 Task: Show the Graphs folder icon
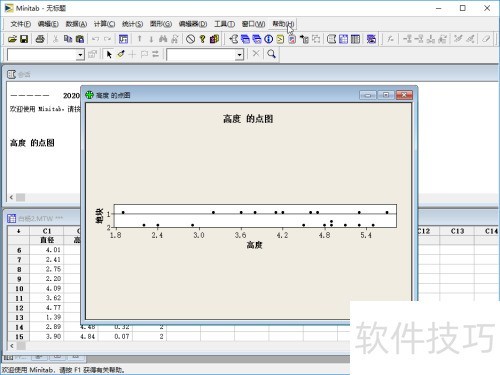[x=257, y=39]
